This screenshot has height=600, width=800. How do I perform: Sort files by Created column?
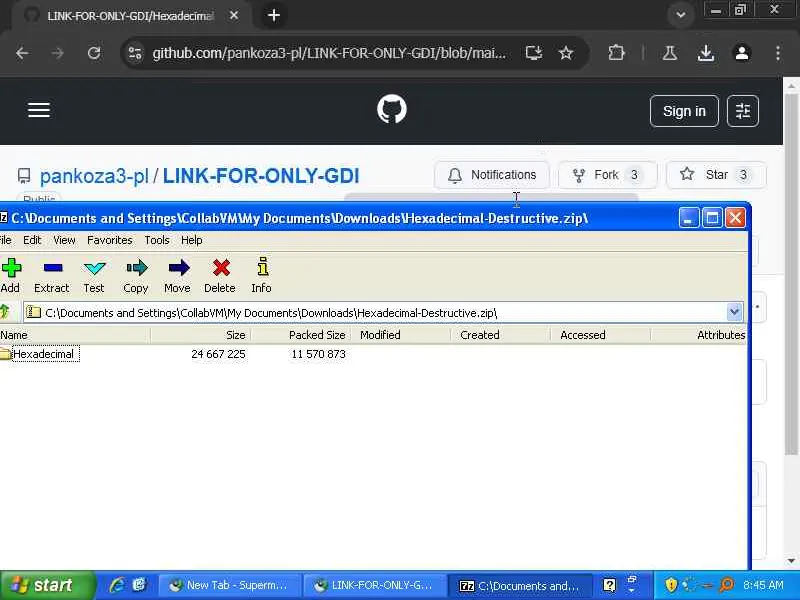501,335
